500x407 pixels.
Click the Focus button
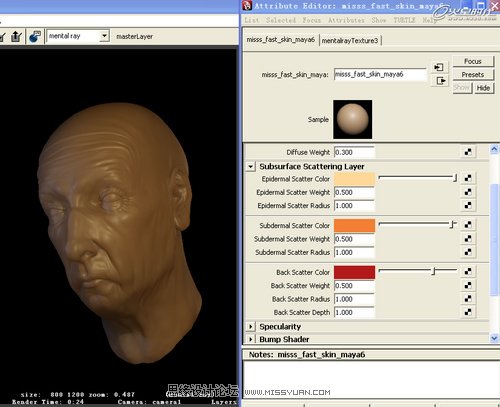point(473,61)
